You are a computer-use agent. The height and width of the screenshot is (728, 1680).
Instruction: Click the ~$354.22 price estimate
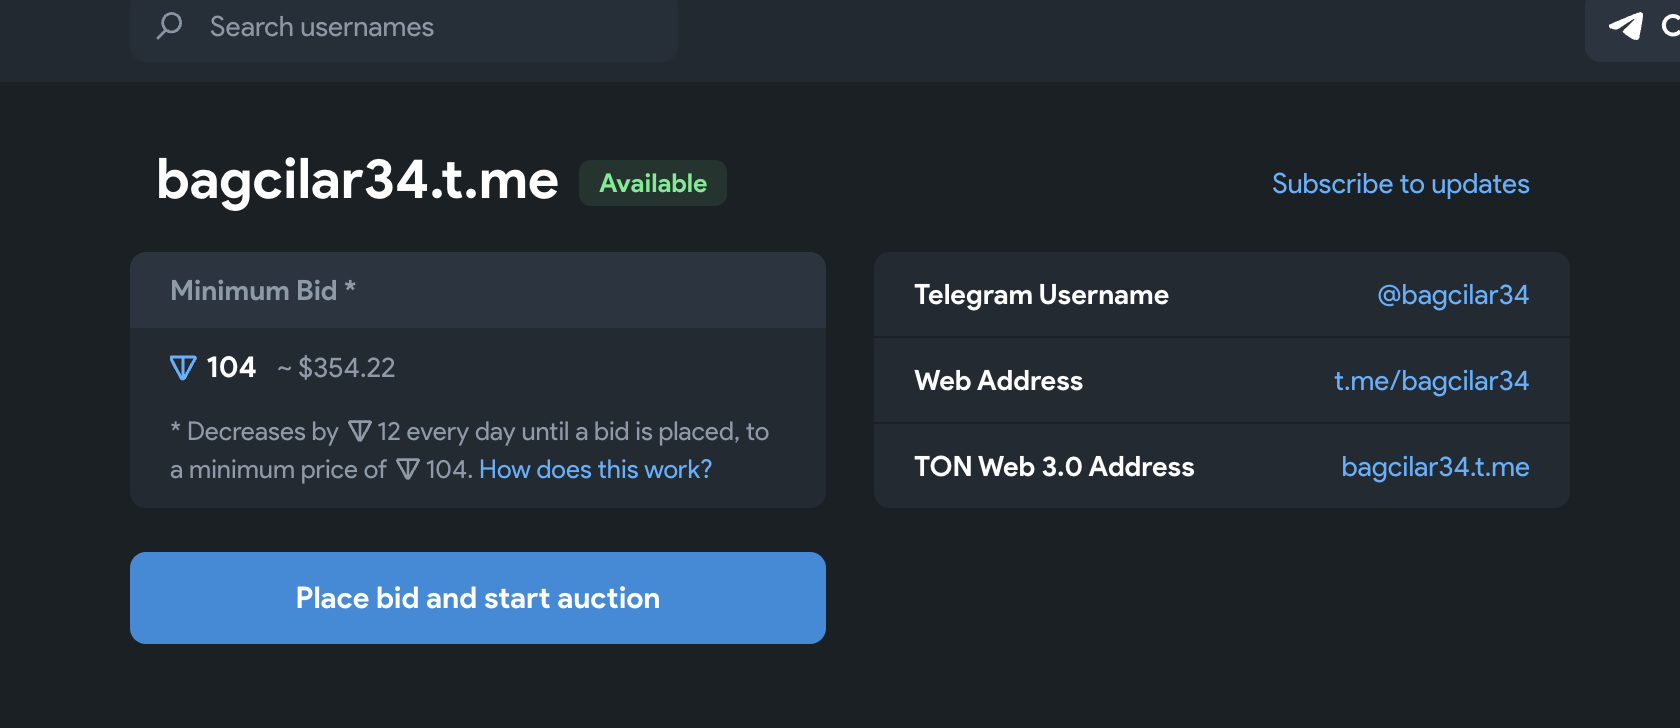coord(336,368)
